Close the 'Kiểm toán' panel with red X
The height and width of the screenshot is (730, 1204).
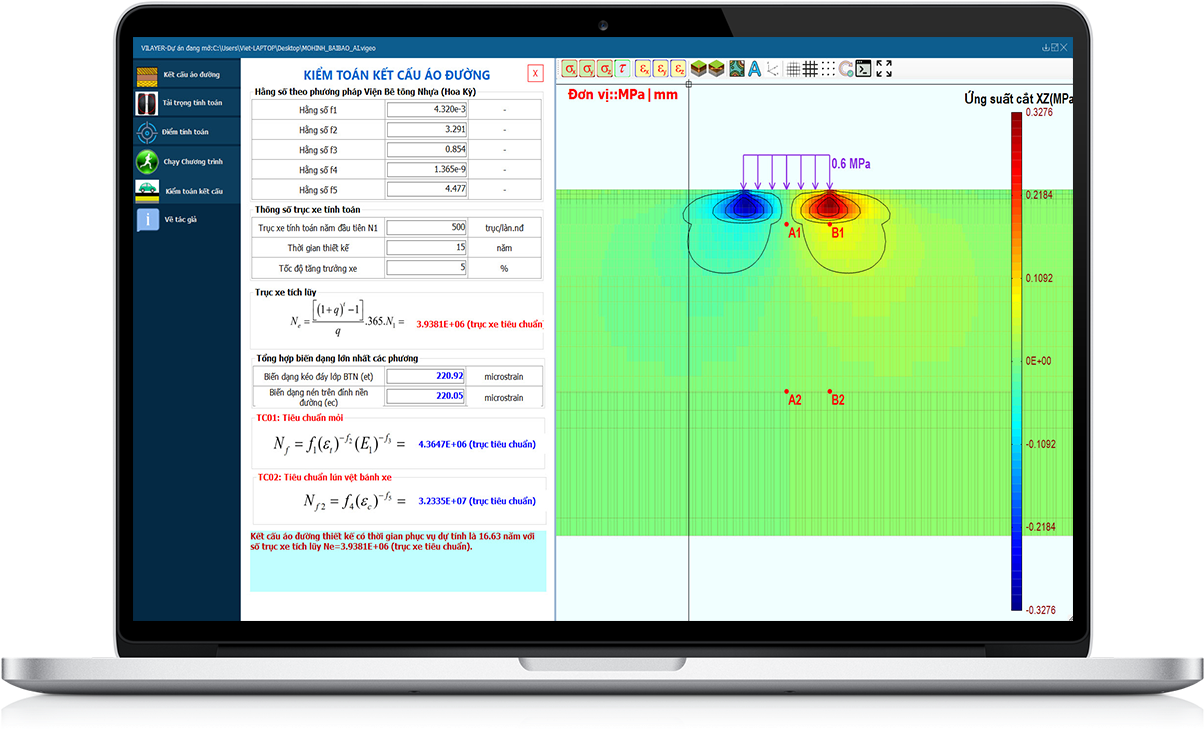click(x=536, y=73)
